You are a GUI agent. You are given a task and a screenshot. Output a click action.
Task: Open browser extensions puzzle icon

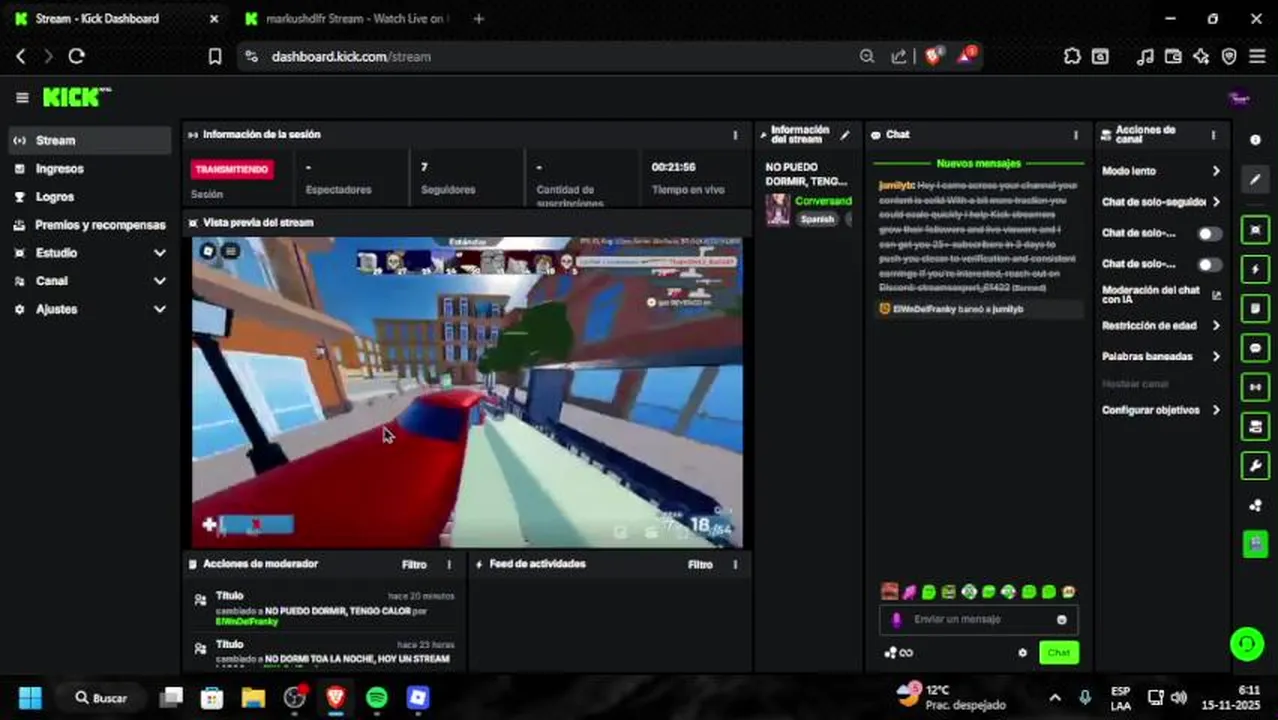click(1072, 57)
